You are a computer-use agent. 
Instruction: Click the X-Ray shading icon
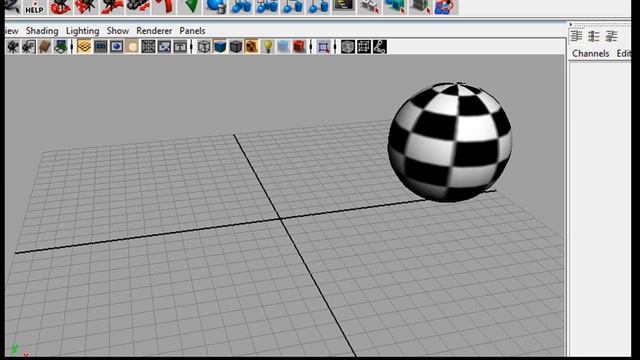pos(348,47)
